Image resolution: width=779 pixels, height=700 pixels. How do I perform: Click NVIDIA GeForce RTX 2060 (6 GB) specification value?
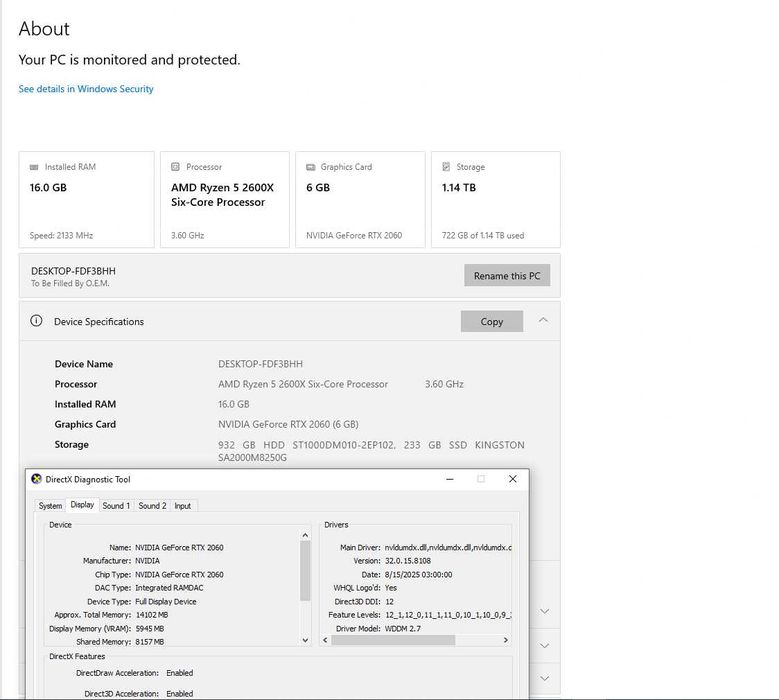tap(288, 424)
